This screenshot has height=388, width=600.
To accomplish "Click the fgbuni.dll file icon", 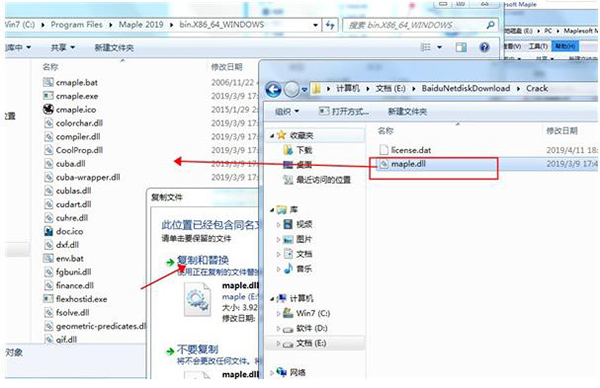I will [x=48, y=272].
